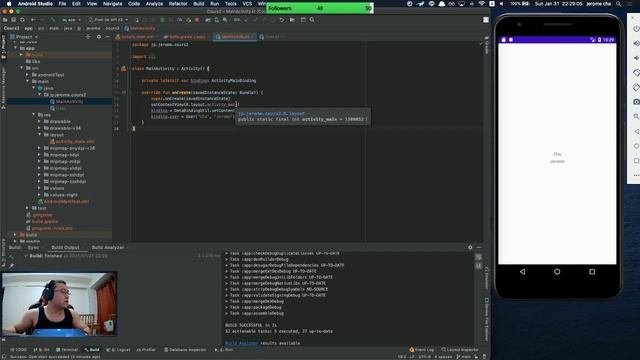
Task: Open Event Log in status bar
Action: 422,350
